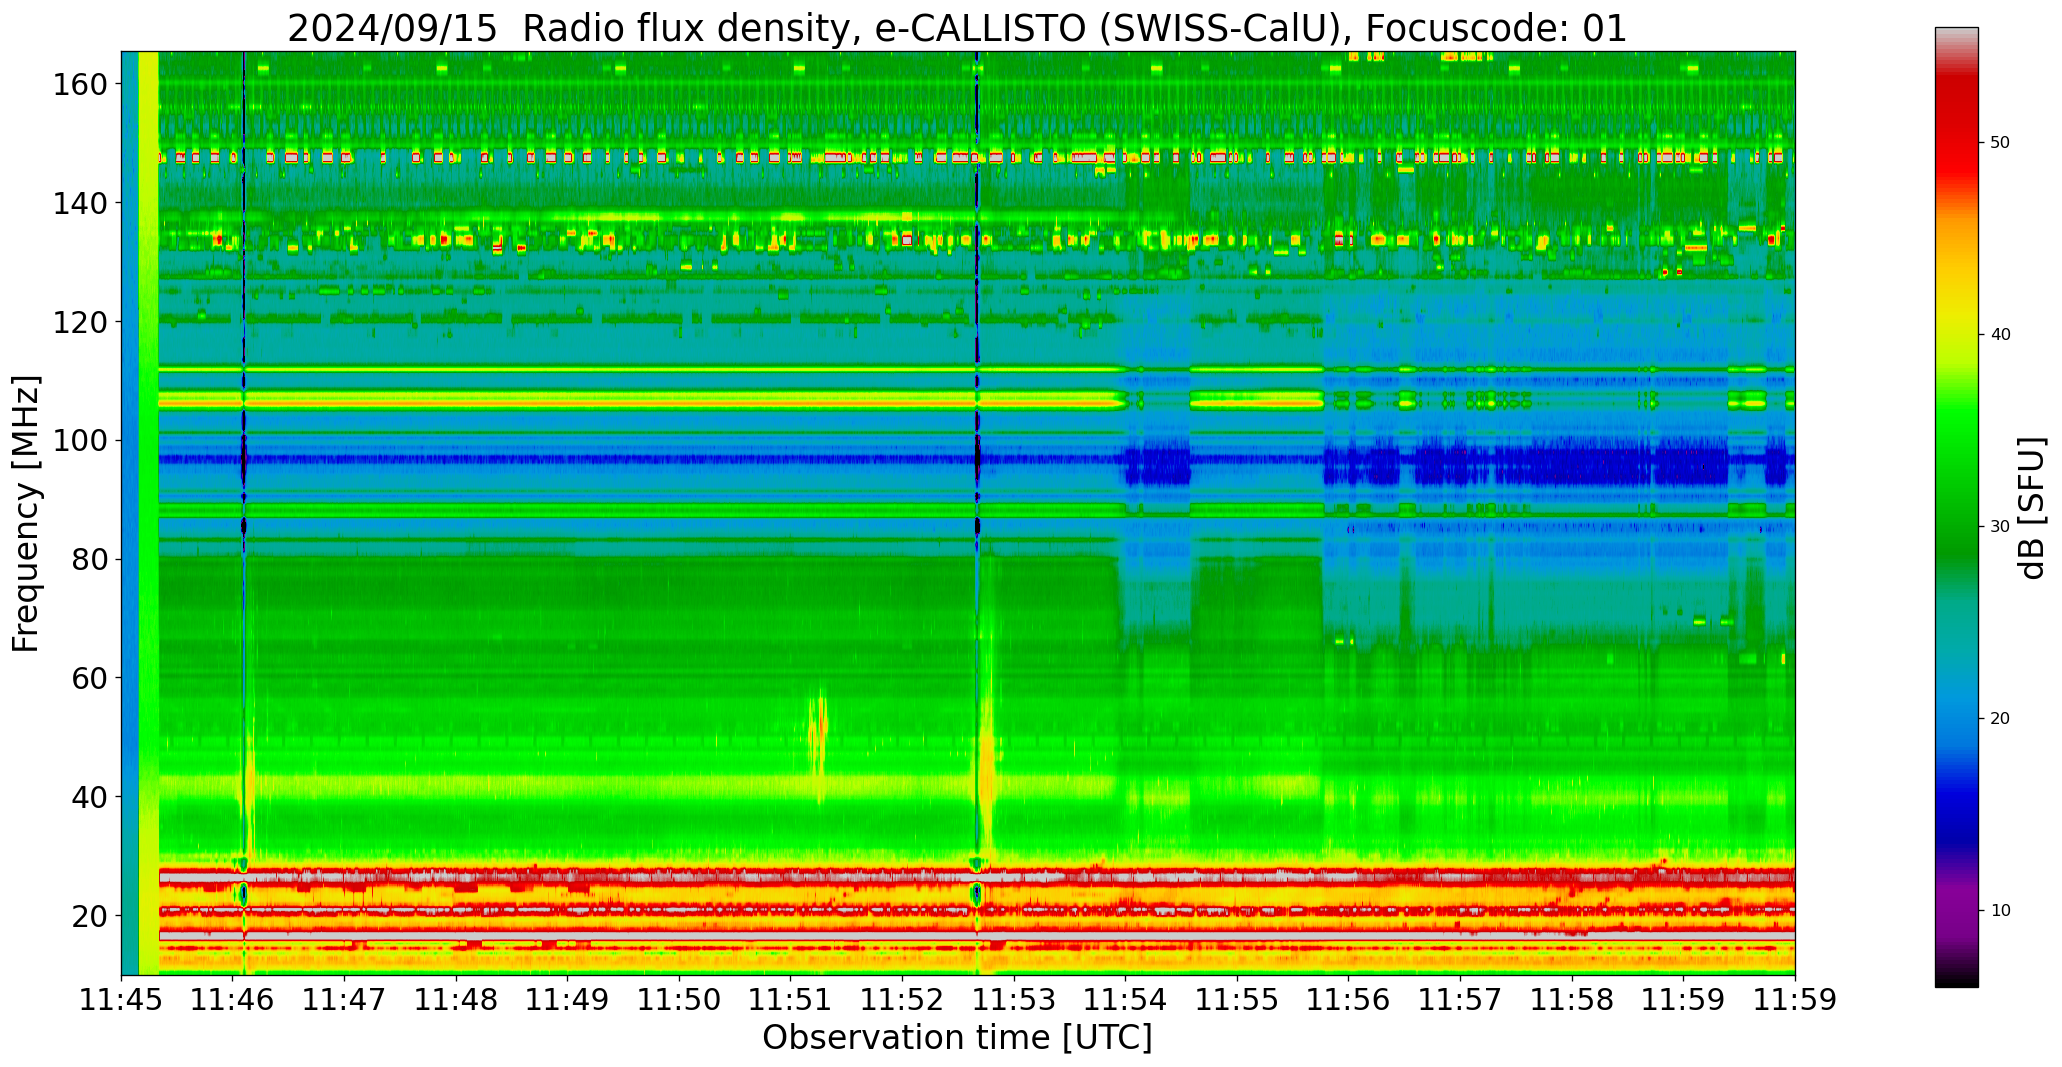
Task: Click the colorbar tick label 30
Action: click(x=2000, y=526)
